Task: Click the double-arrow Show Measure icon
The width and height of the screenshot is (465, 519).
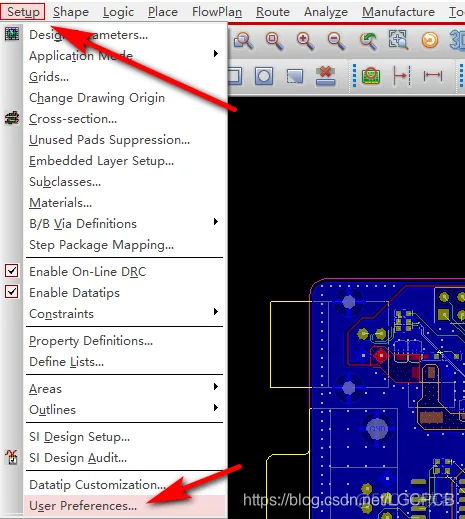Action: (x=433, y=76)
